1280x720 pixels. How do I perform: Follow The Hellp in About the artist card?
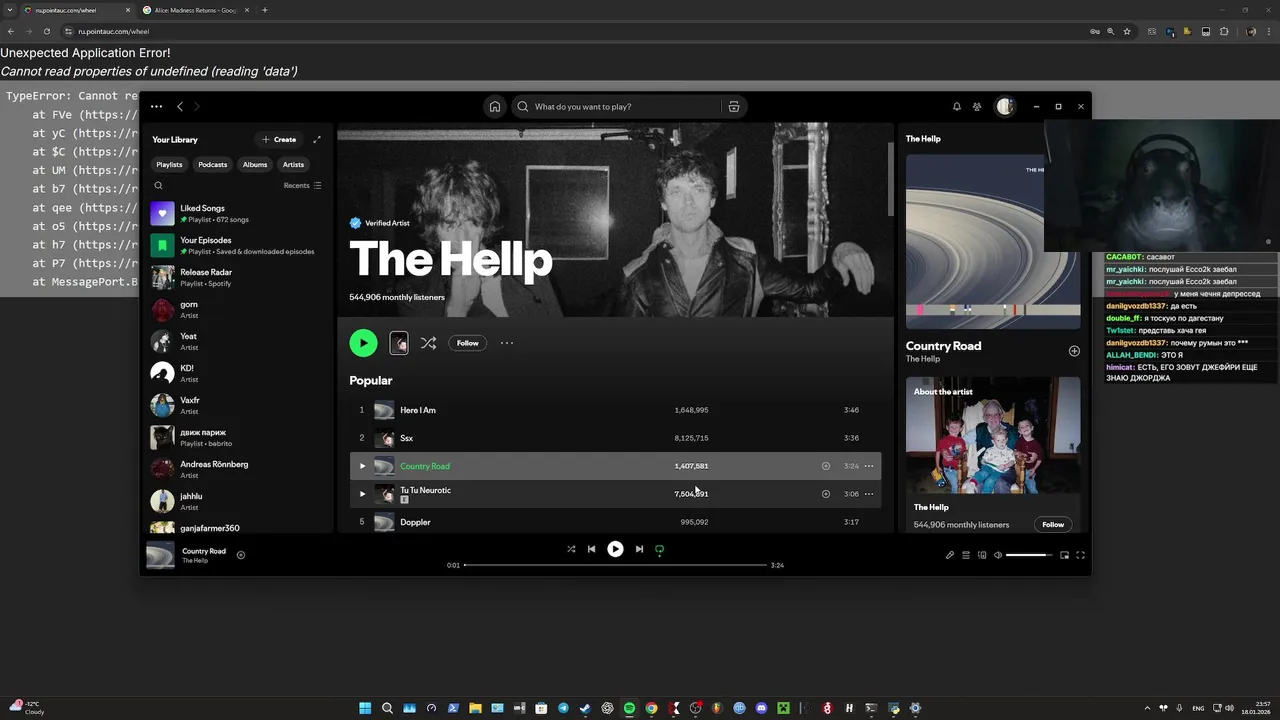point(1053,524)
